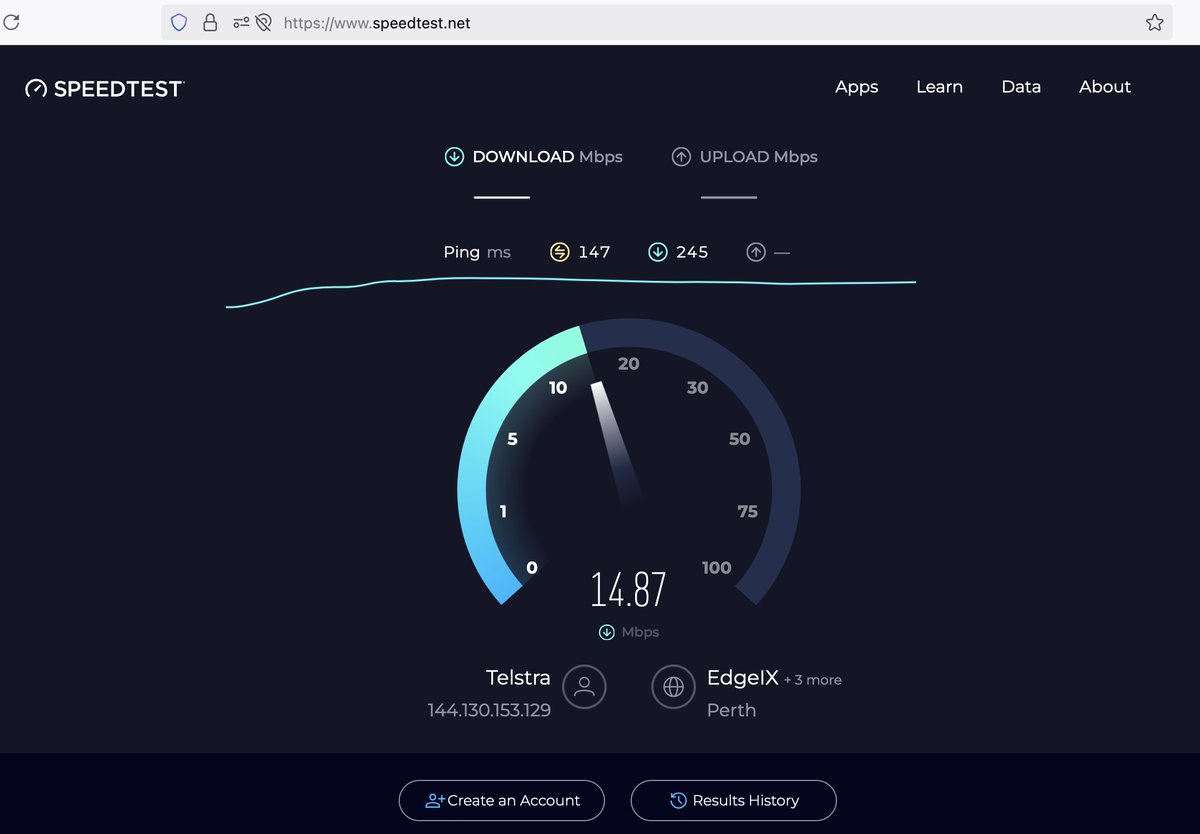
Task: Click the small download icon below 14.87
Action: (606, 632)
